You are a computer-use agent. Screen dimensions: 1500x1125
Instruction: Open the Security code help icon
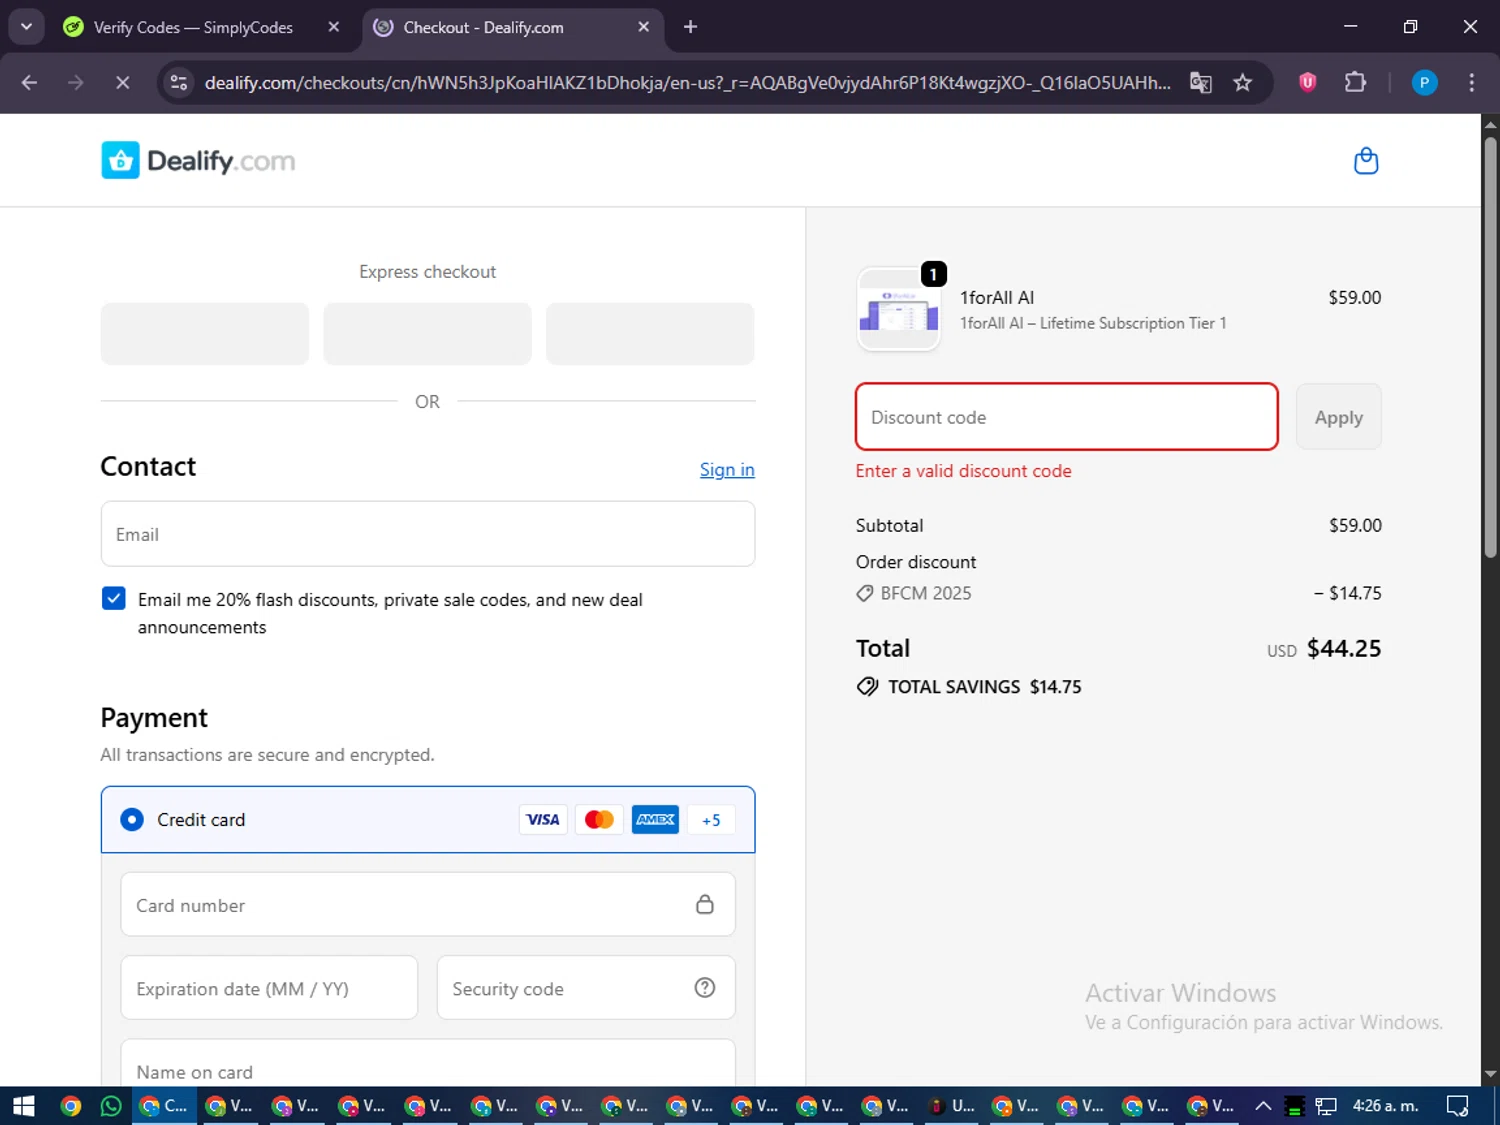[705, 988]
